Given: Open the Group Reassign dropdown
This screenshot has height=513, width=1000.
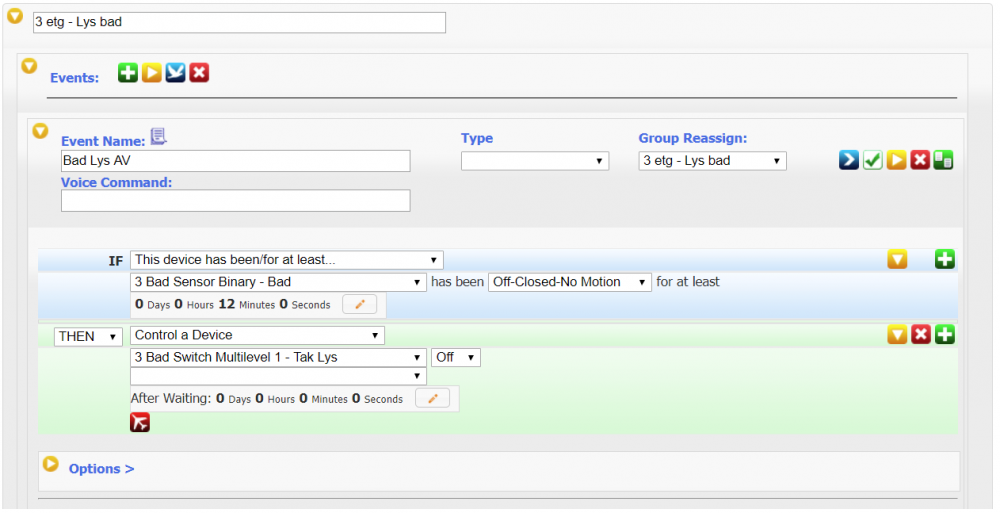Looking at the screenshot, I should click(712, 161).
